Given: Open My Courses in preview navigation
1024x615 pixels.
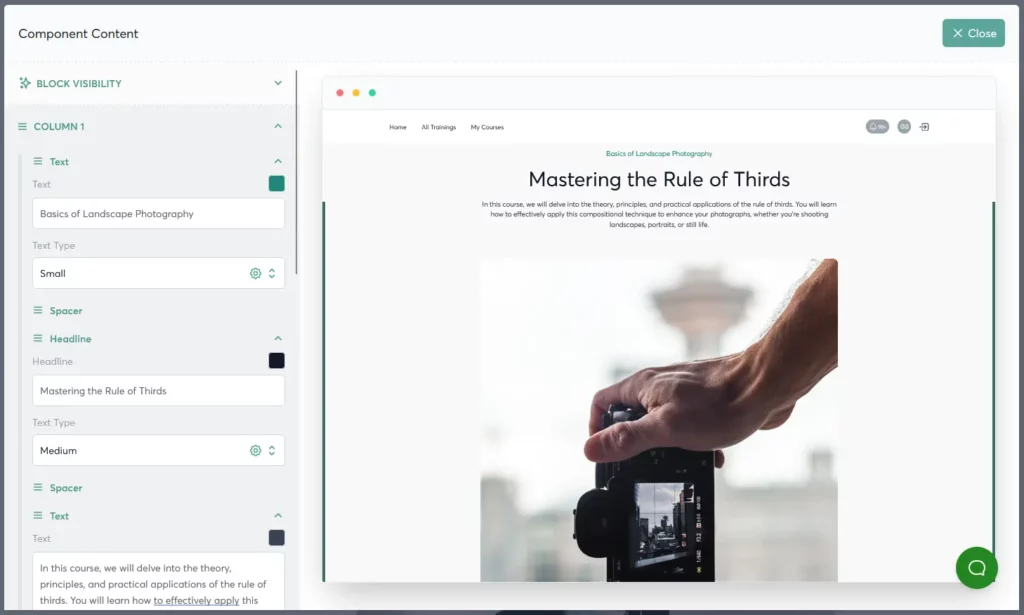Looking at the screenshot, I should point(487,127).
